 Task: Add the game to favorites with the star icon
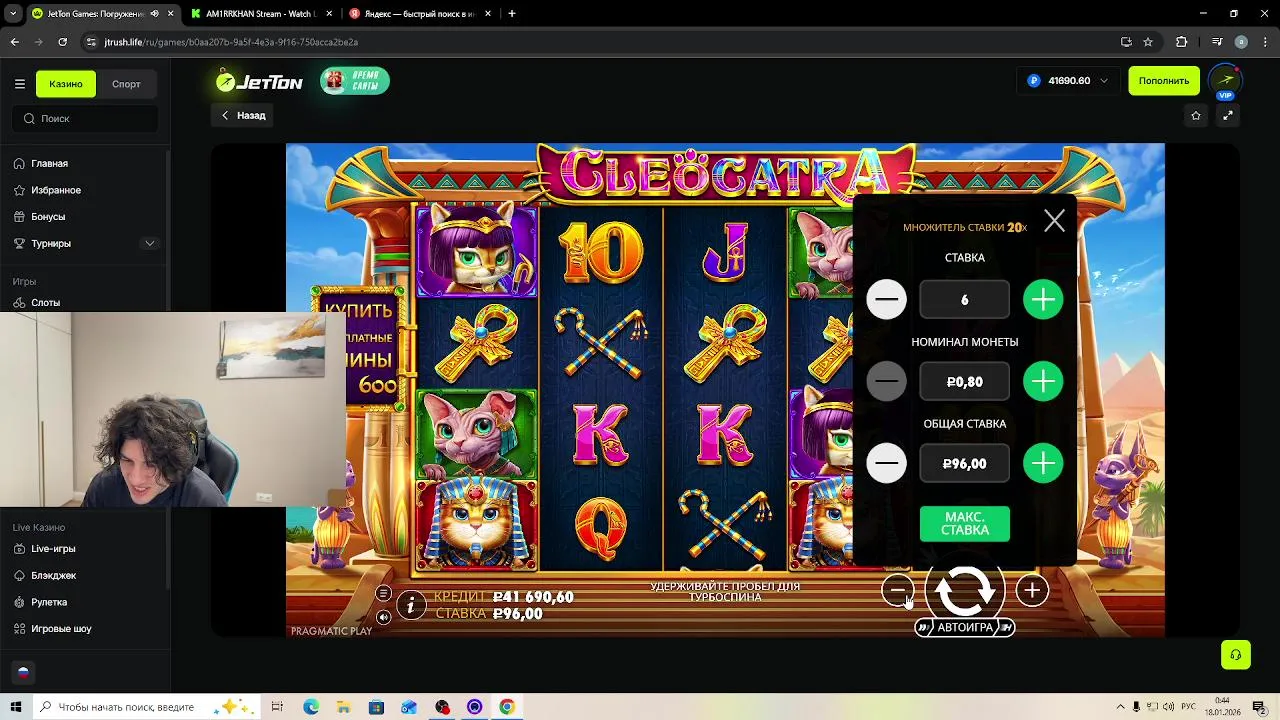(x=1196, y=116)
